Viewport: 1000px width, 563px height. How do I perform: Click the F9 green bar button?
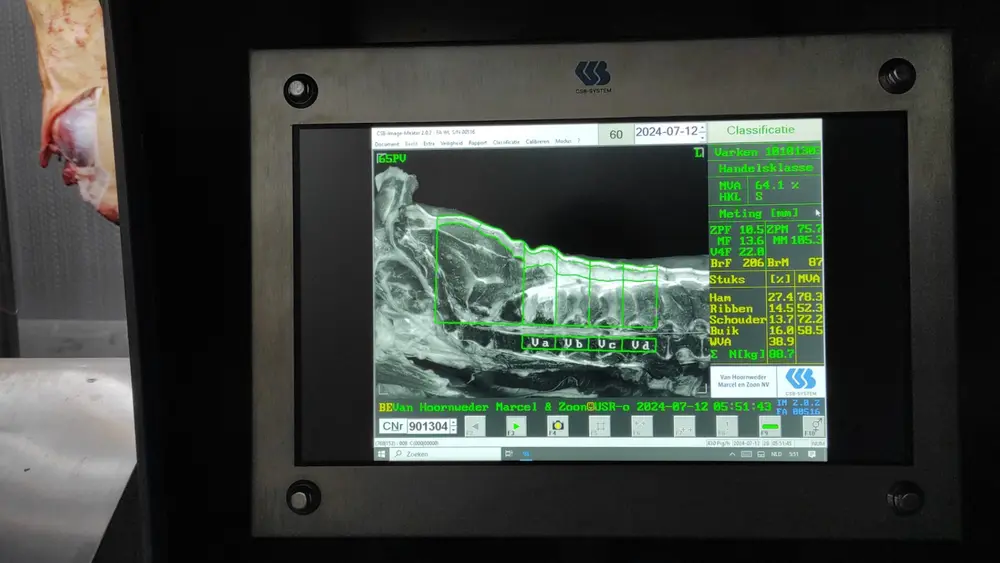pos(770,426)
